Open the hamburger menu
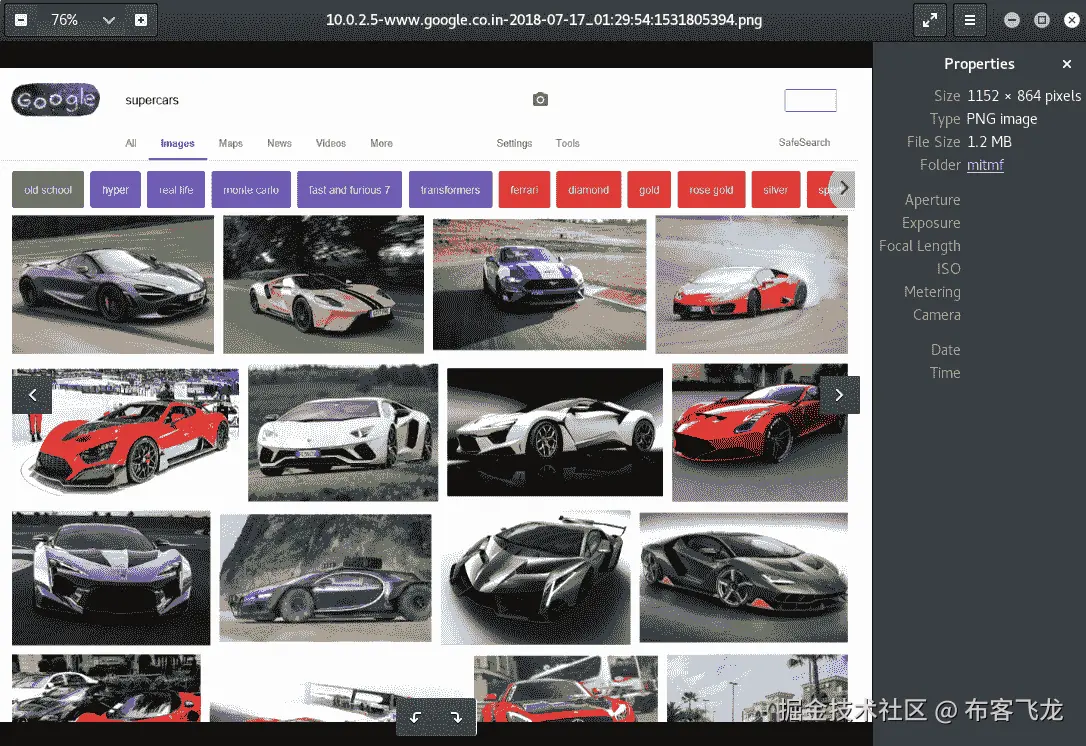1086x746 pixels. [x=970, y=20]
